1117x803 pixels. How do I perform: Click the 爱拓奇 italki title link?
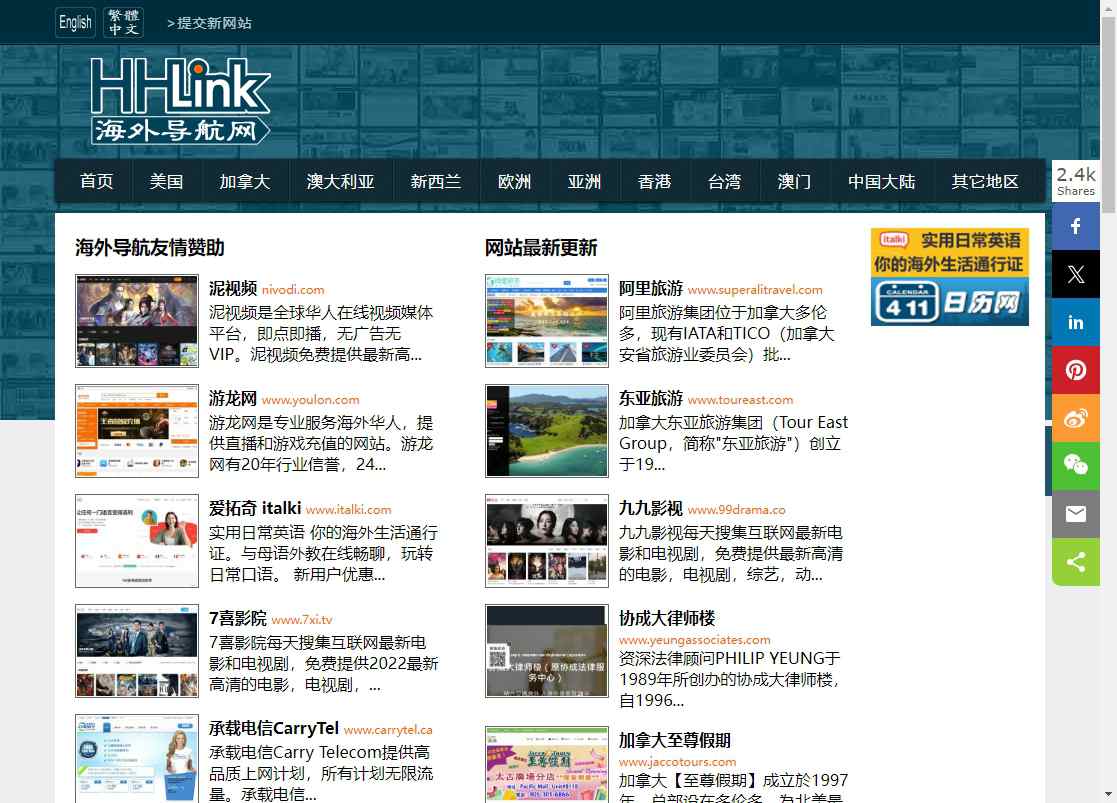pos(255,508)
